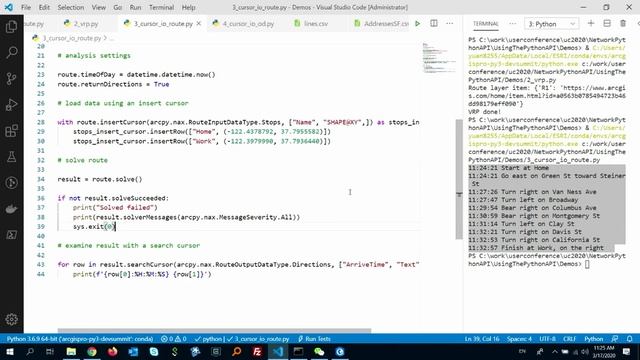Open the Docker whale view
Viewport: 640px width, 360px height.
coord(11,209)
